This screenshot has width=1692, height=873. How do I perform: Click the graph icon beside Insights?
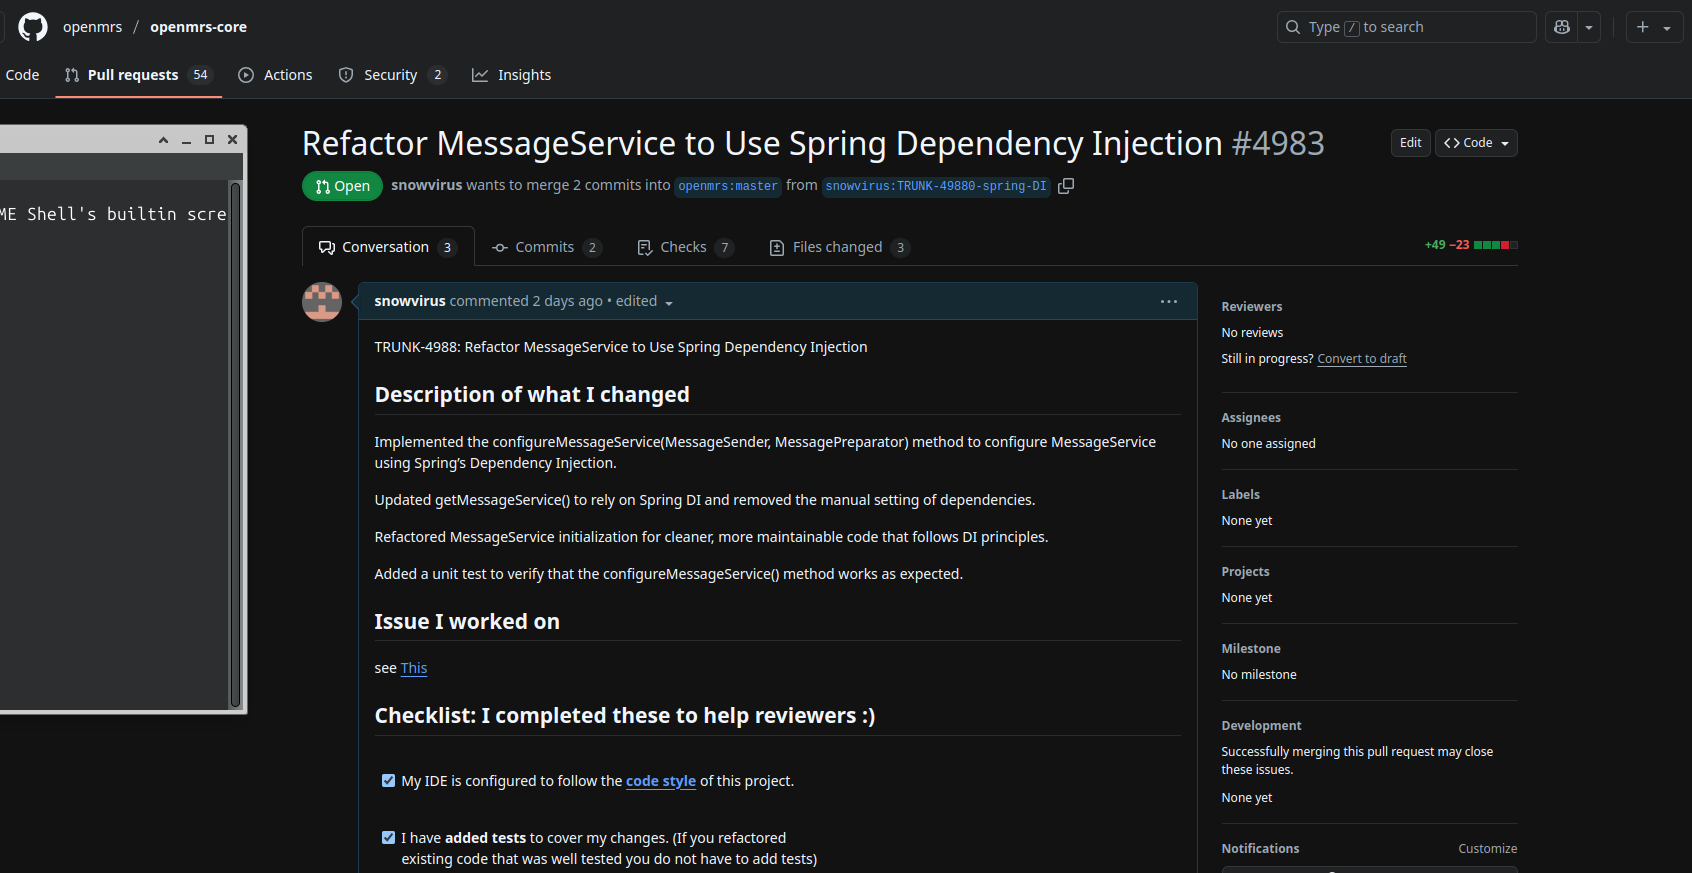point(480,75)
